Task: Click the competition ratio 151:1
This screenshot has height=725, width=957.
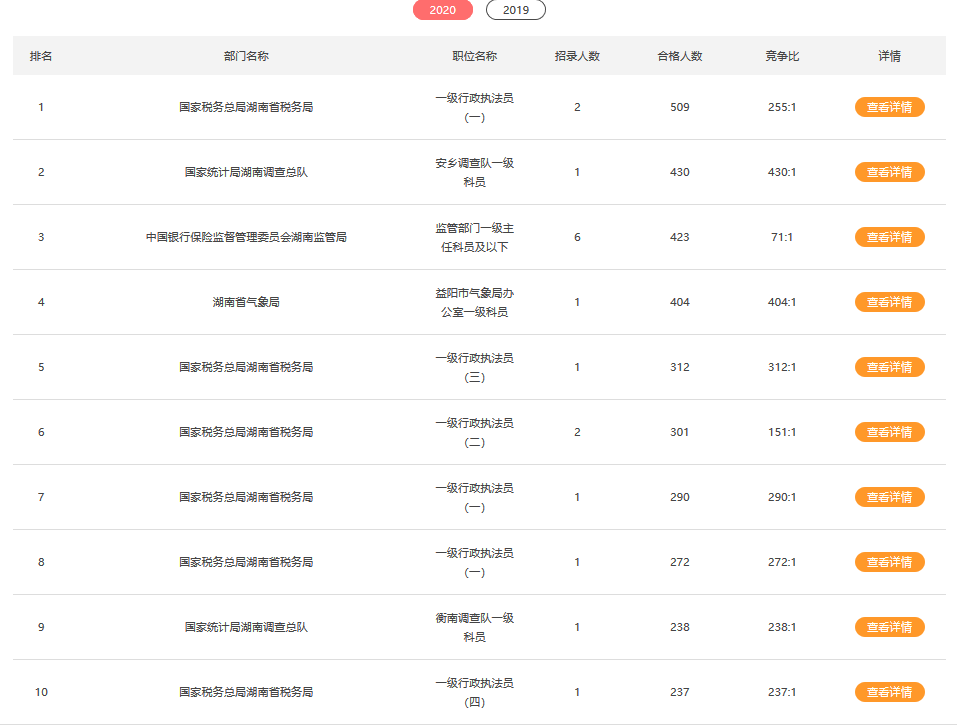Action: (x=782, y=432)
